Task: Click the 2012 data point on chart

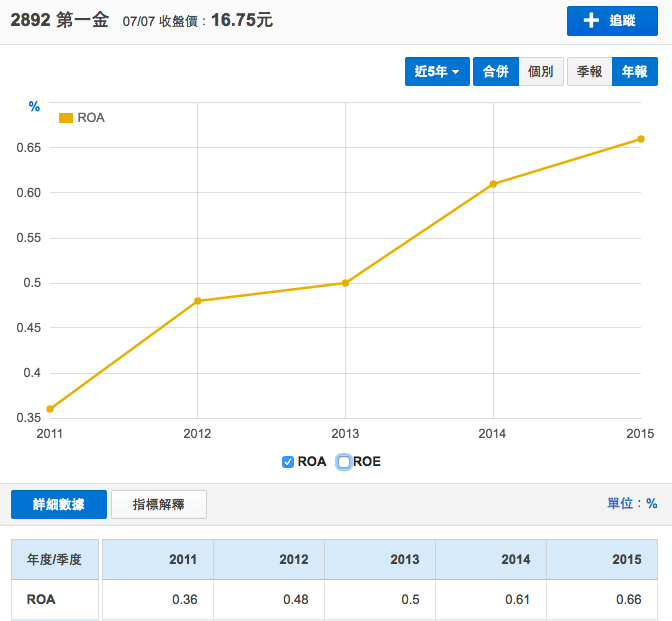Action: [x=197, y=301]
